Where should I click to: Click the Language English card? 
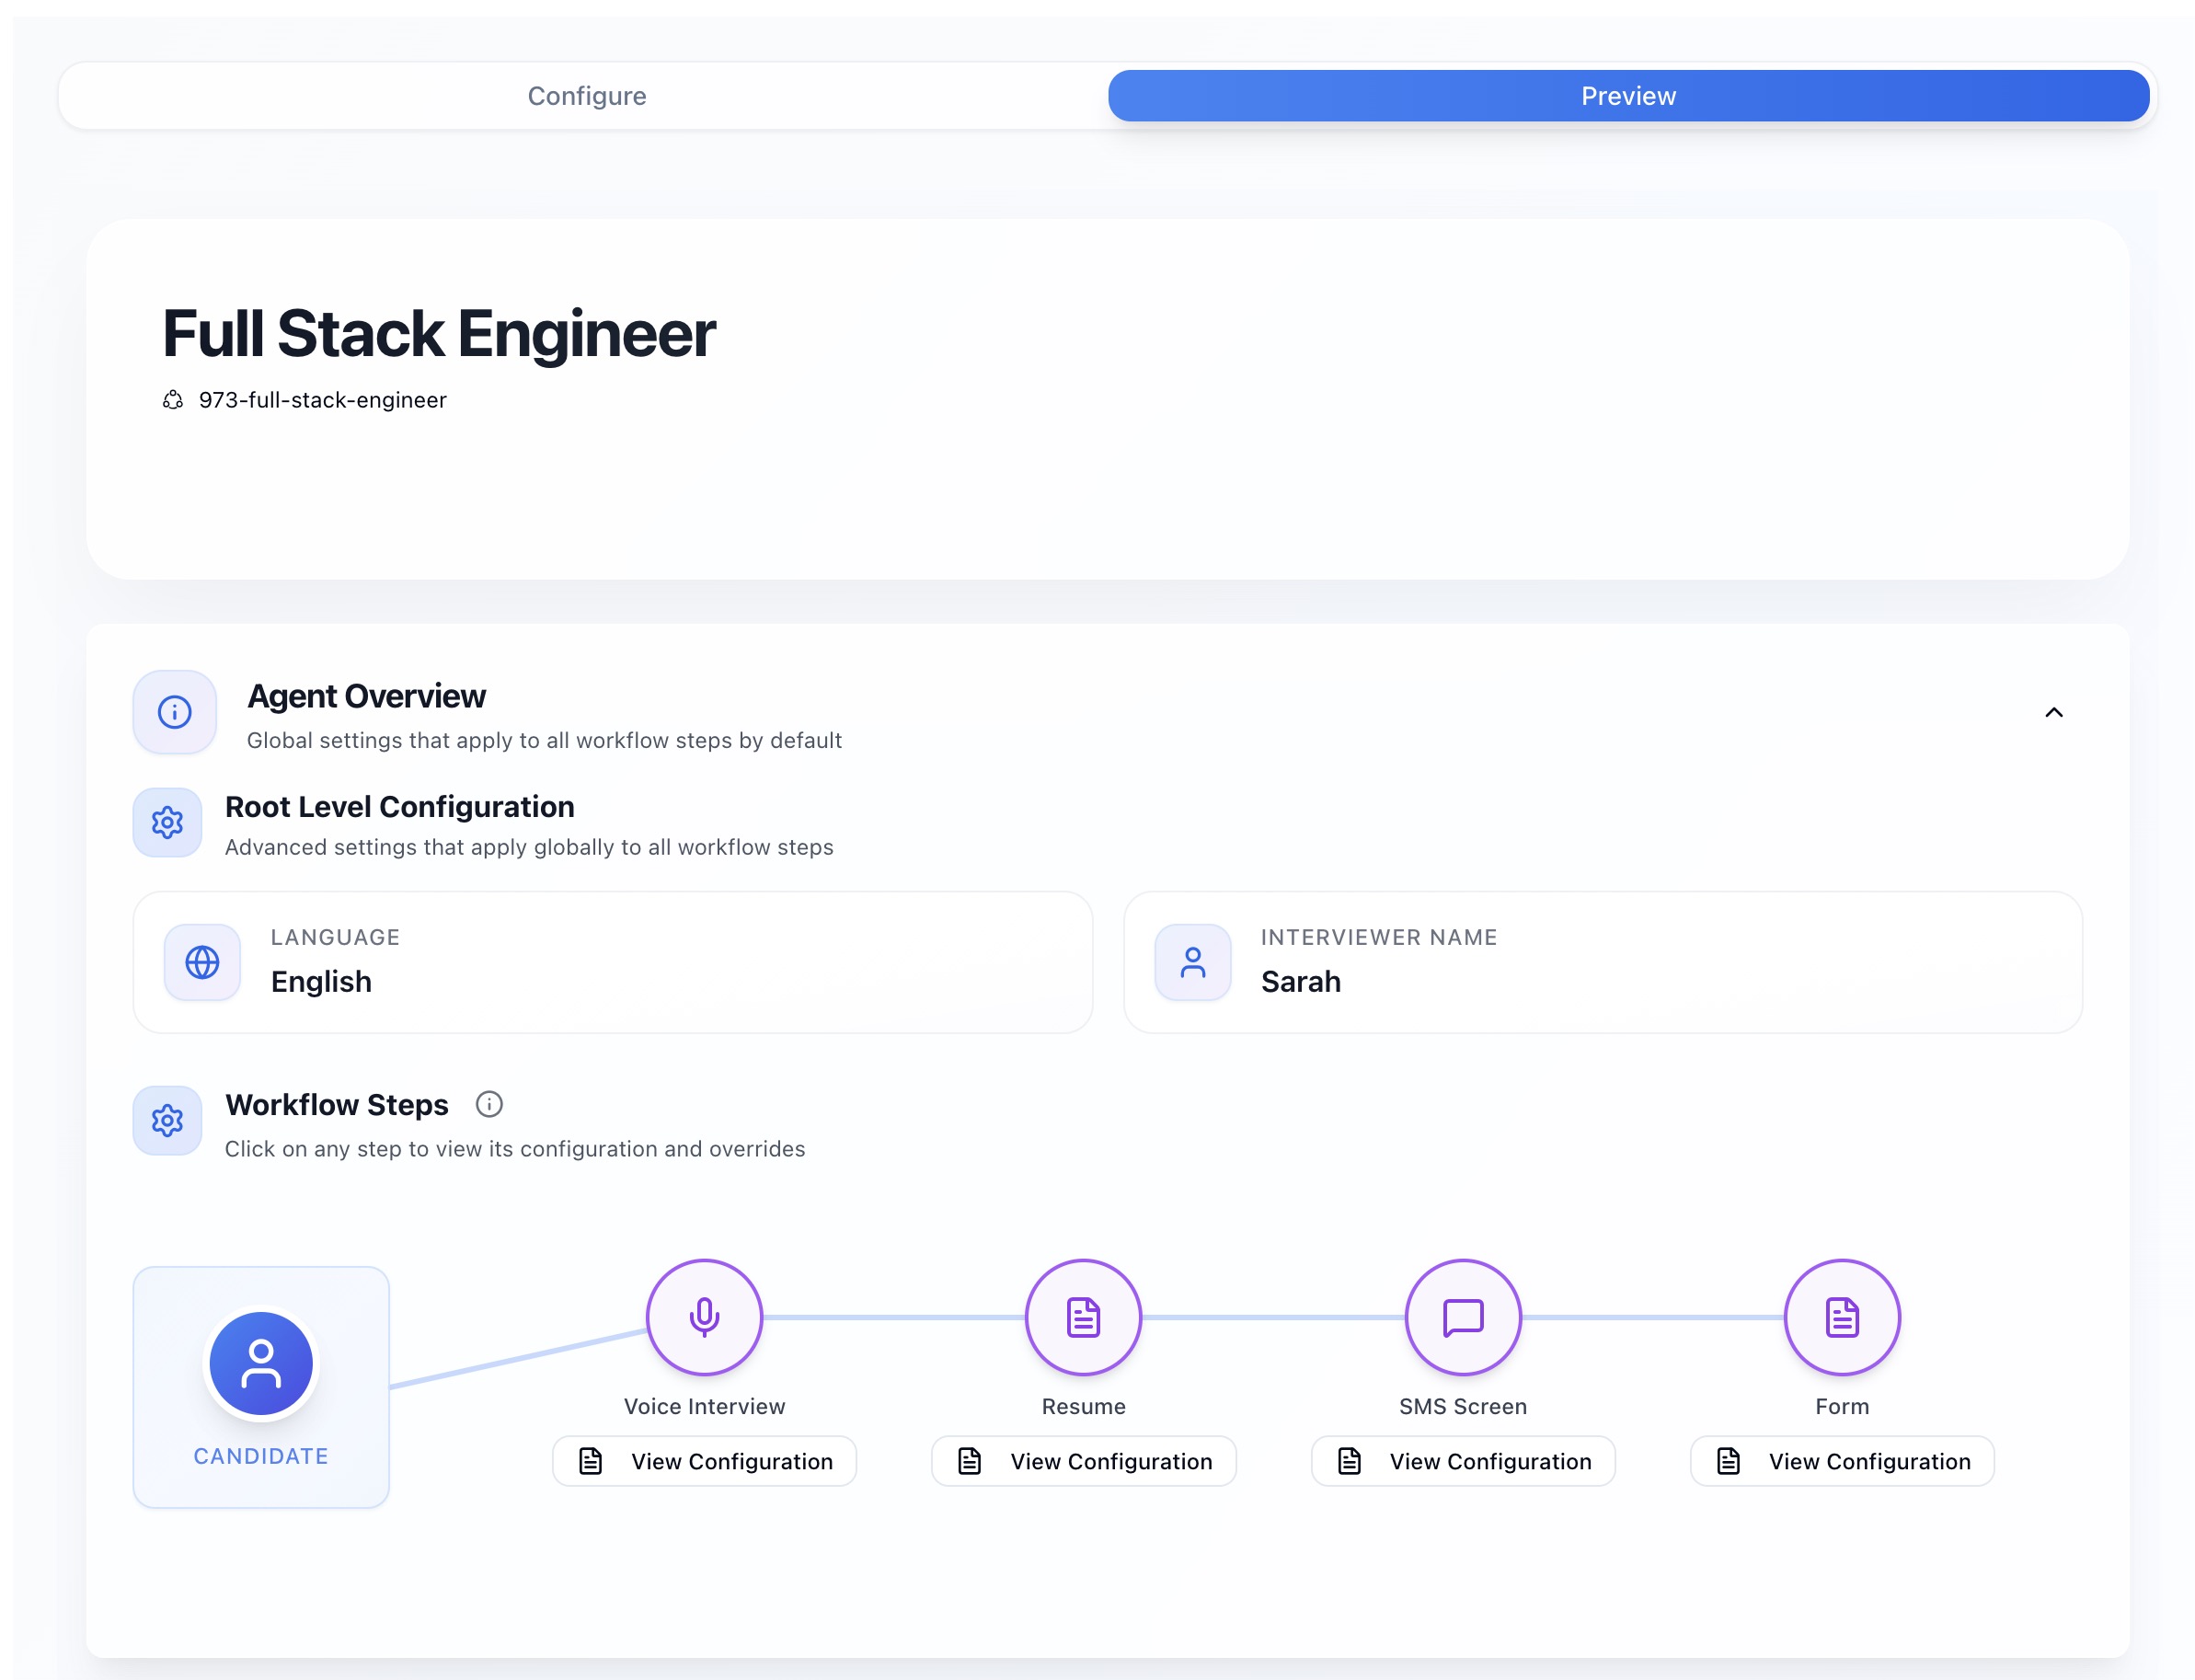tap(612, 962)
